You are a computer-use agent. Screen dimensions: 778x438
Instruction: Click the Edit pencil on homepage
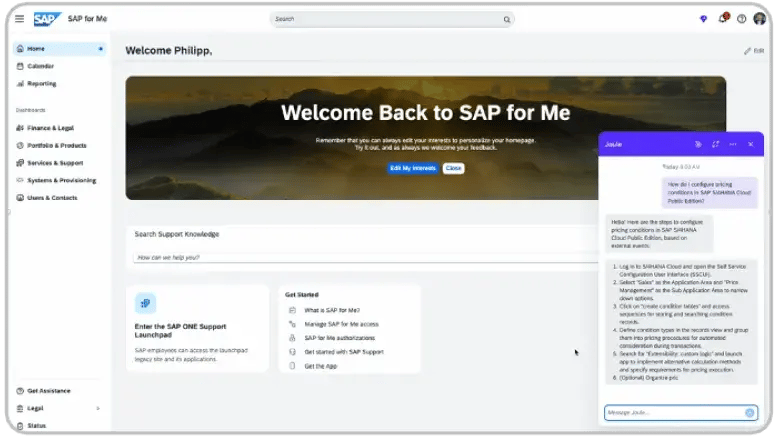tap(754, 51)
